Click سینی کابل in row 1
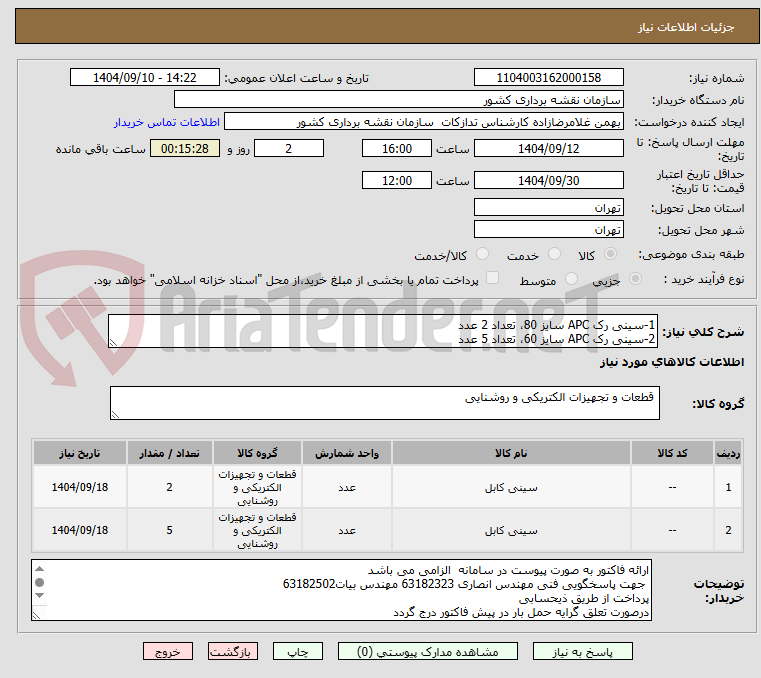761x678 pixels. click(511, 488)
